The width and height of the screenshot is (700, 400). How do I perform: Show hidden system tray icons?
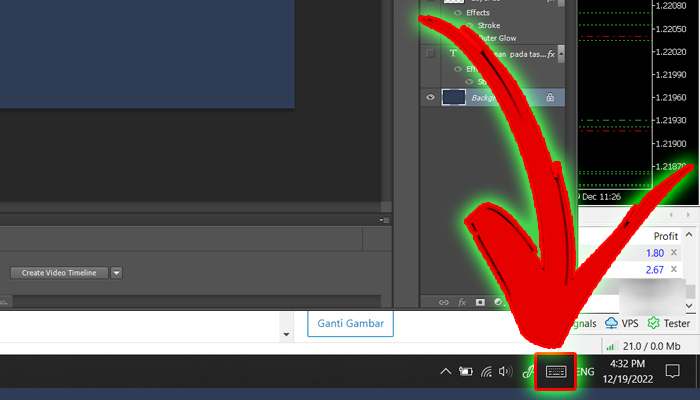445,372
